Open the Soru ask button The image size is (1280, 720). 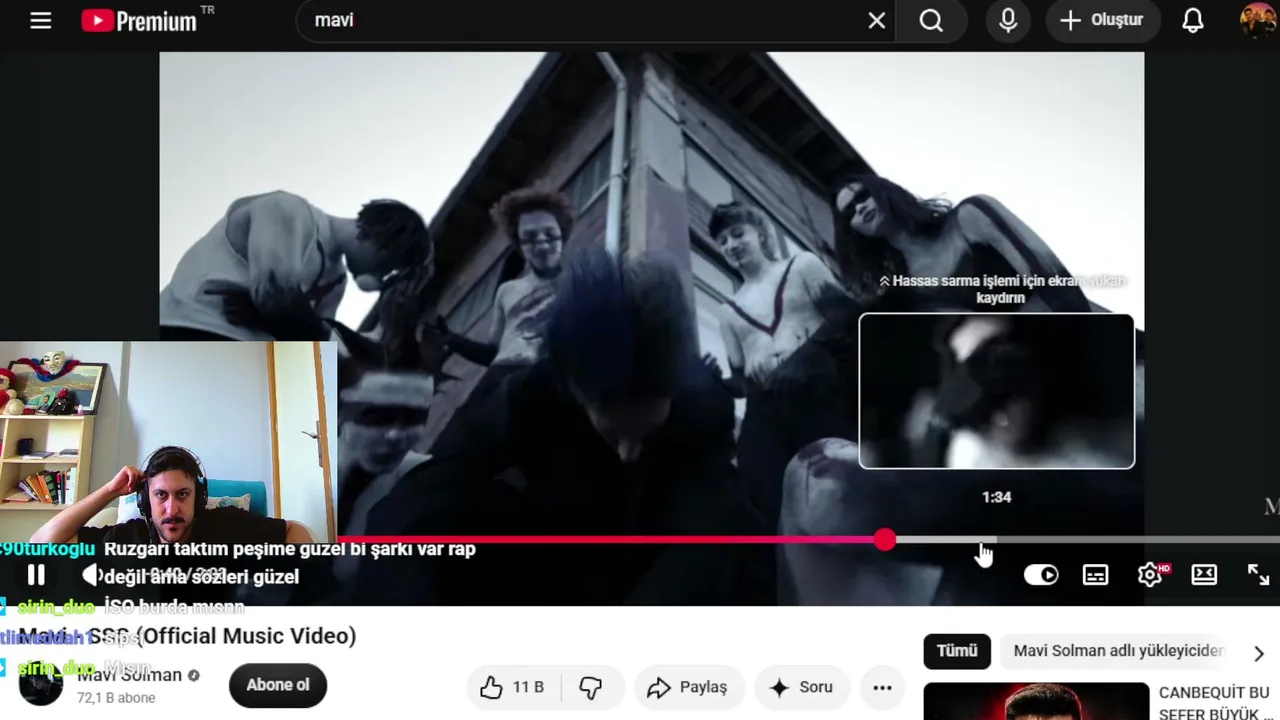[x=801, y=687]
